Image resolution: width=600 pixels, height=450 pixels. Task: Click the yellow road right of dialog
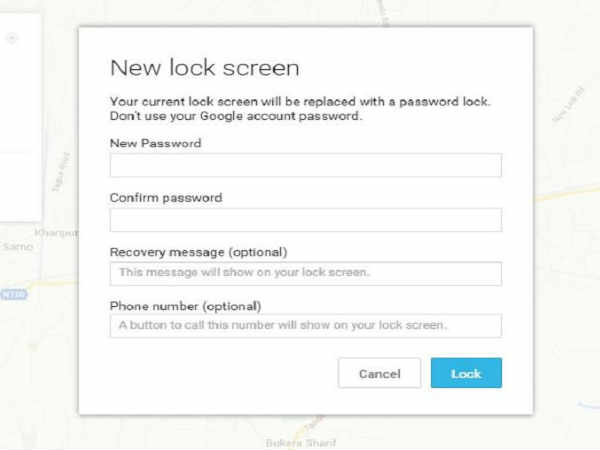click(566, 193)
